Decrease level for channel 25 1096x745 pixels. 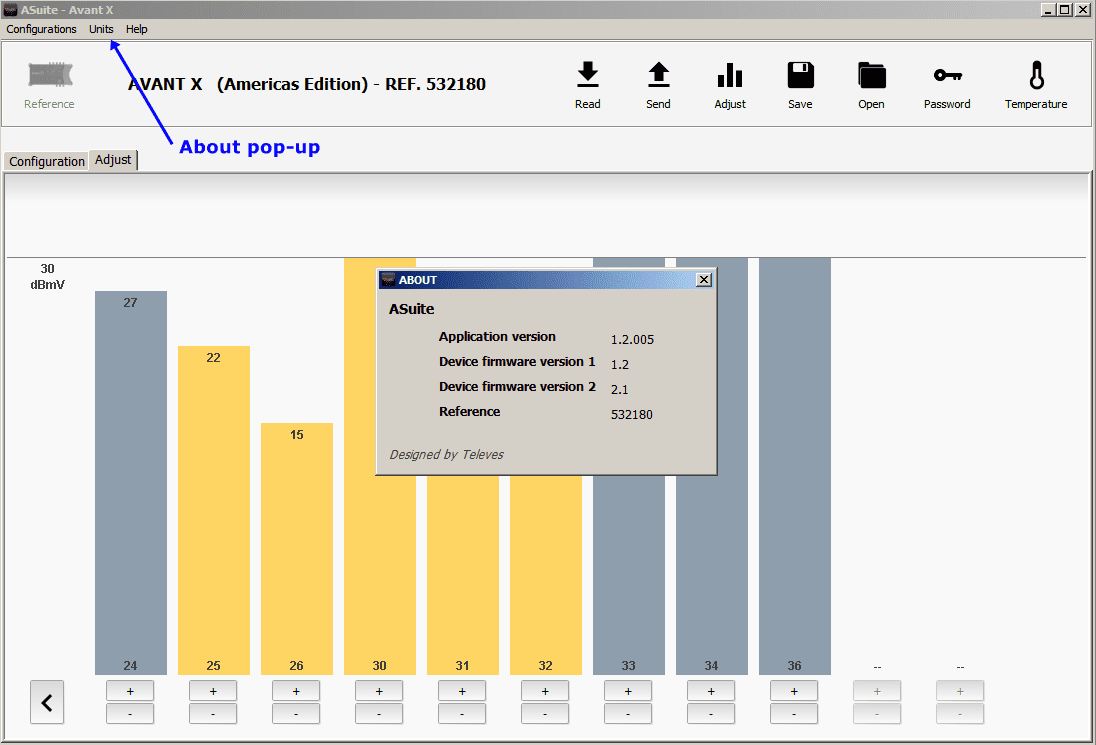tap(213, 714)
